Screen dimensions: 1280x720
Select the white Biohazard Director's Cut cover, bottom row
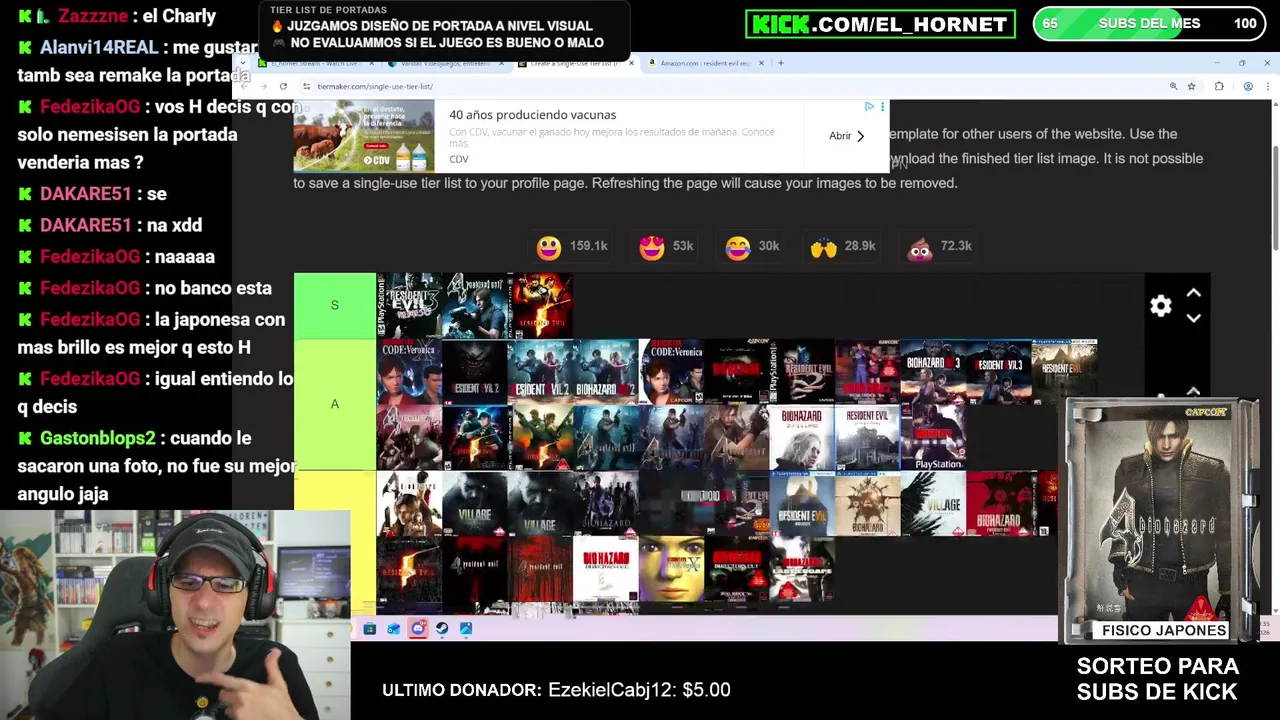(x=606, y=569)
